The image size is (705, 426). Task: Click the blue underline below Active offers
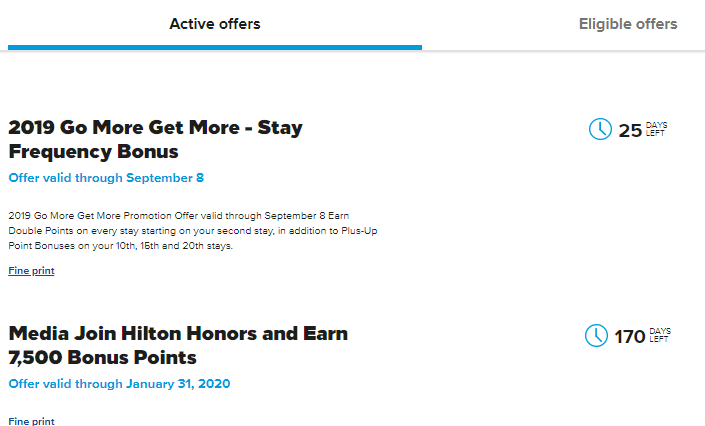[215, 47]
